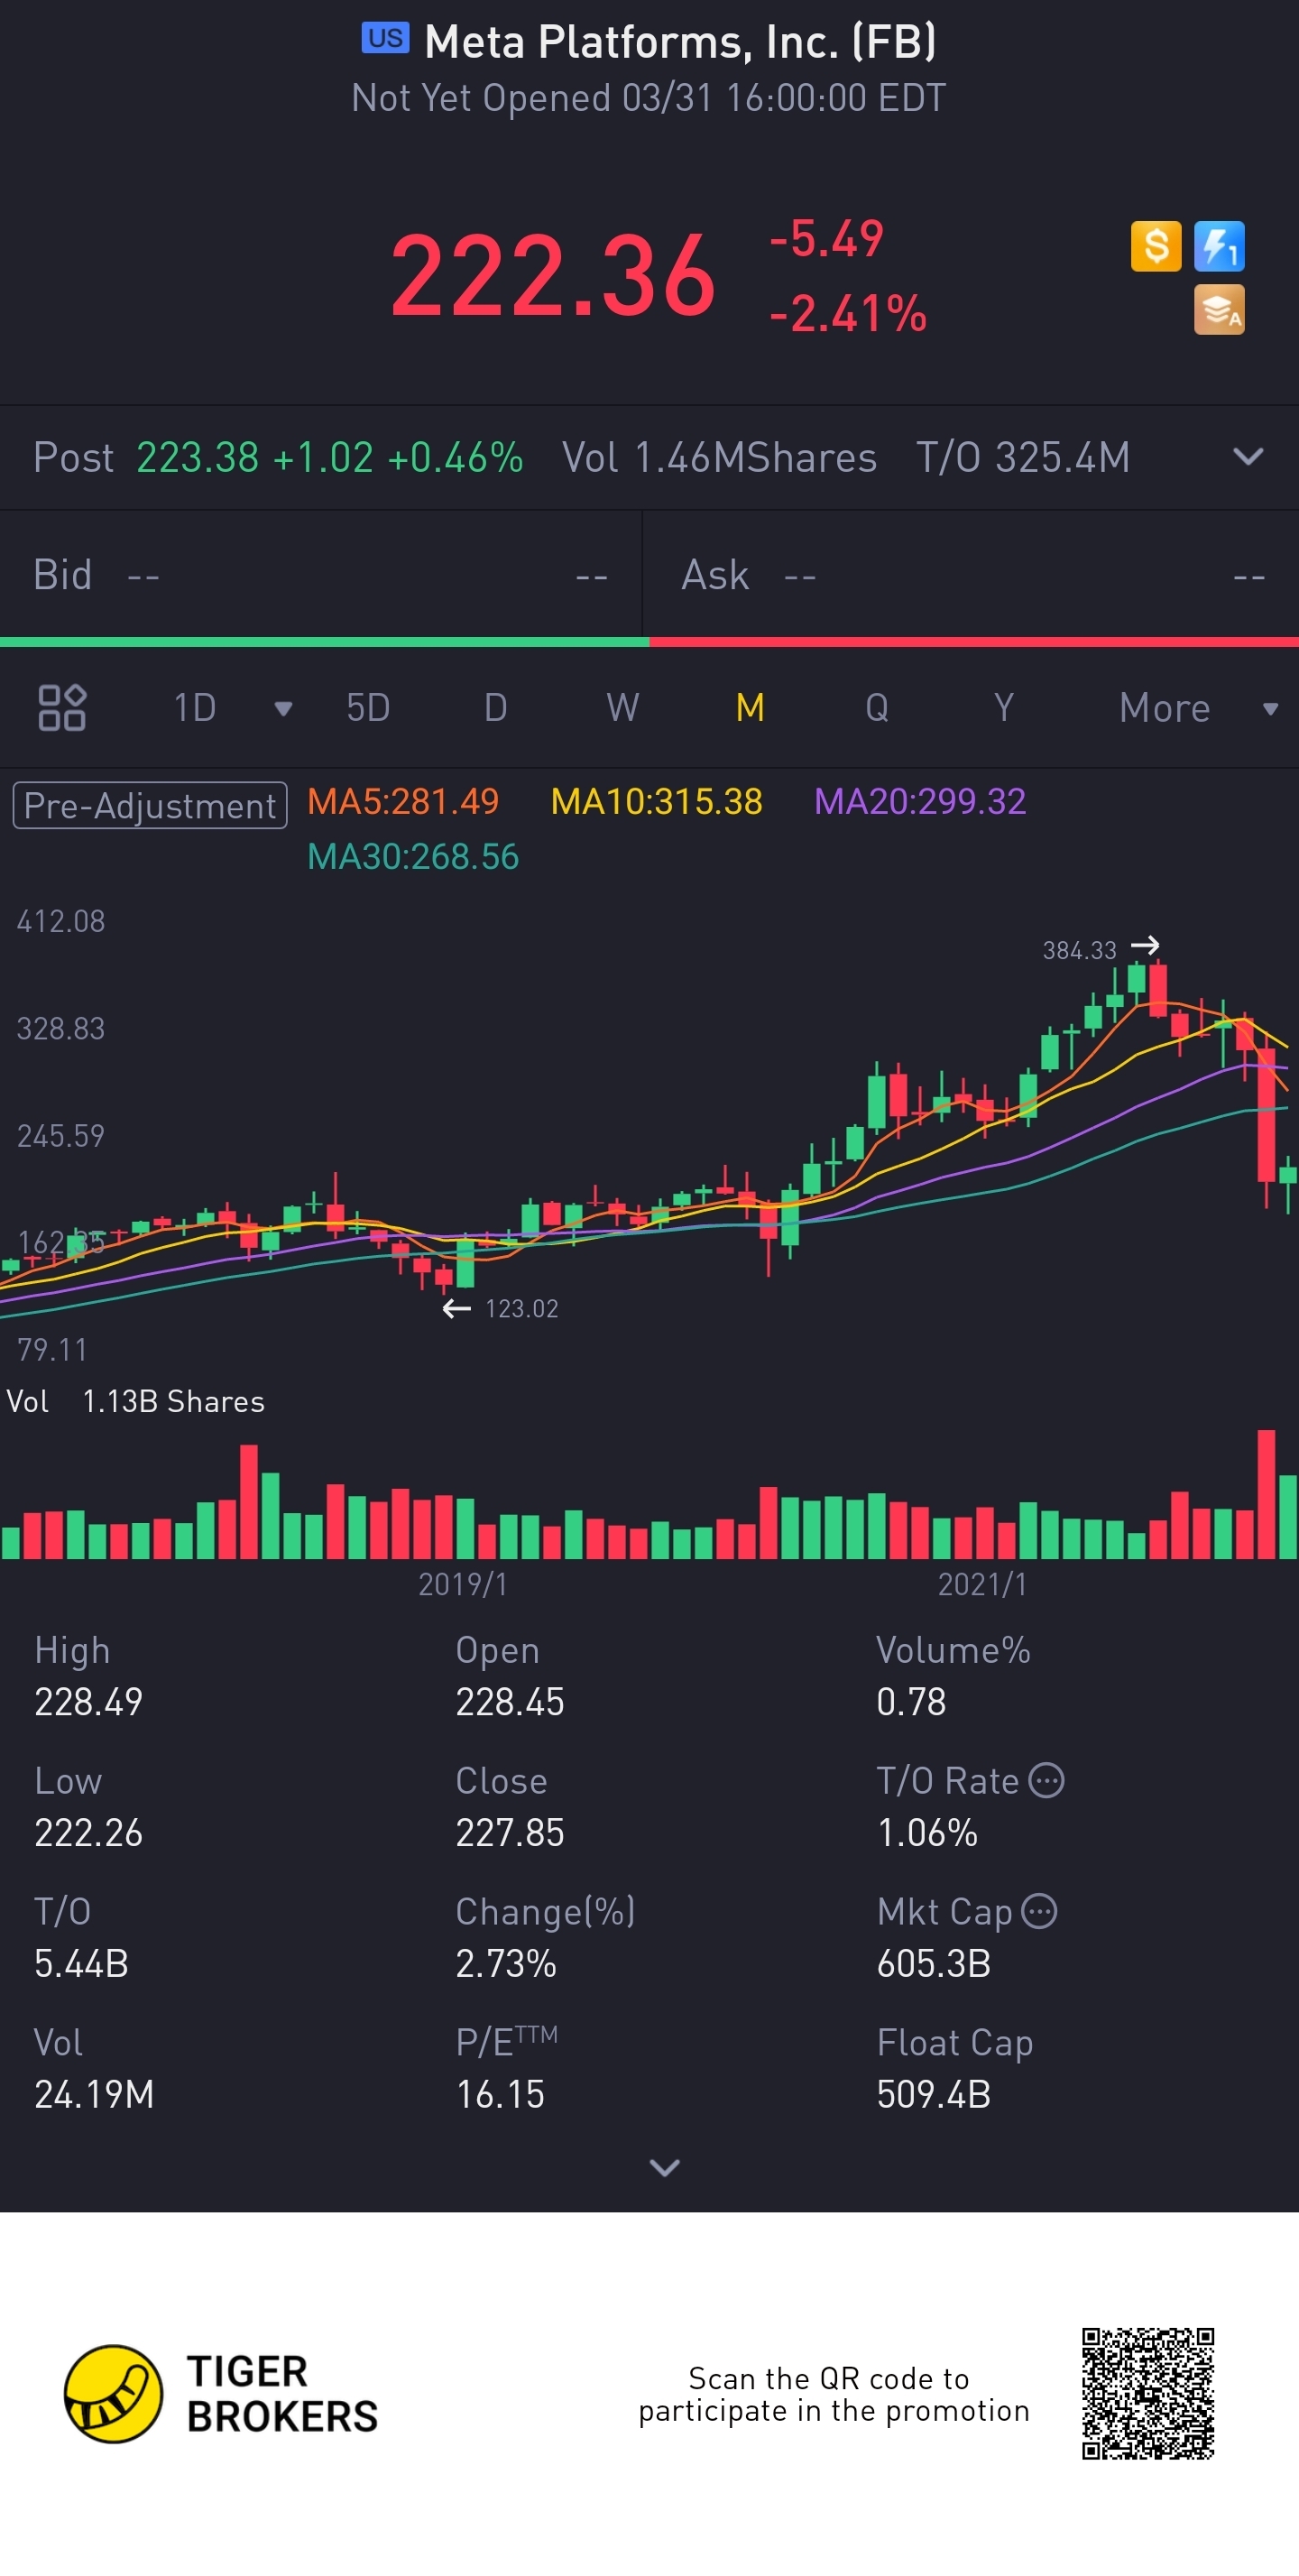This screenshot has height=2576, width=1299.
Task: Switch to the W weekly chart tab
Action: (x=622, y=708)
